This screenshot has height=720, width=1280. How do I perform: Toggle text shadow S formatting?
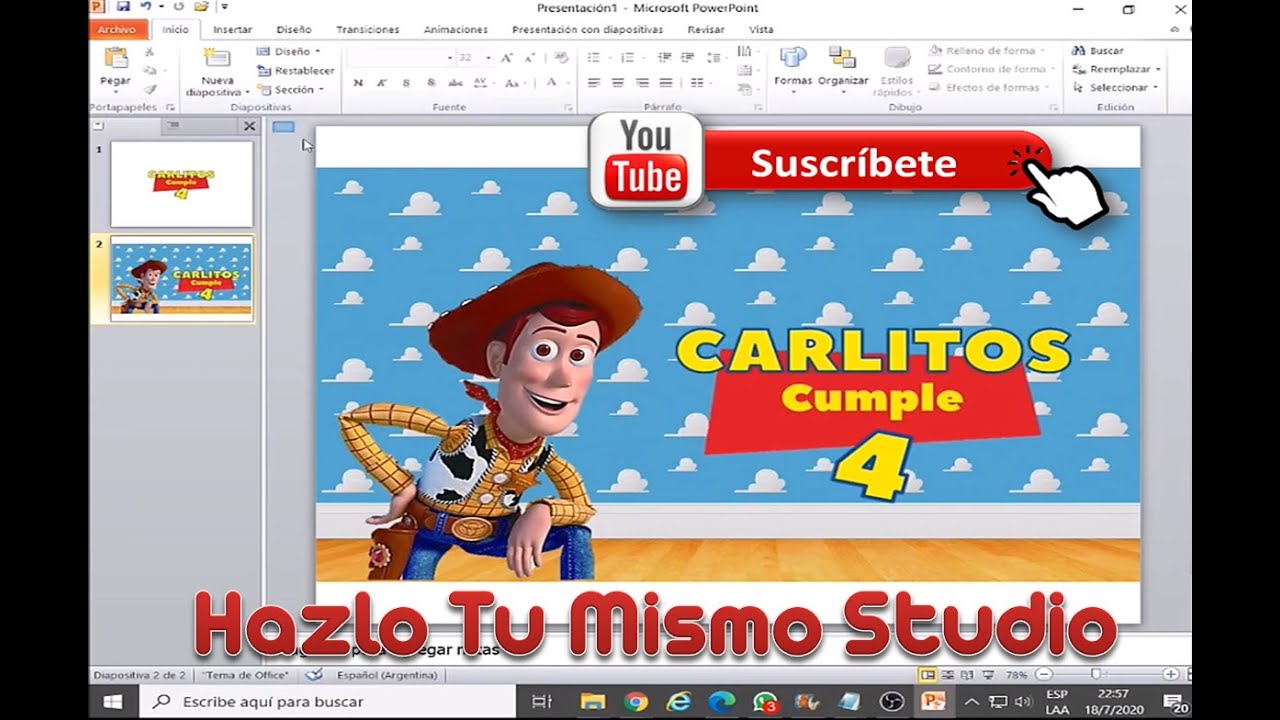[431, 83]
